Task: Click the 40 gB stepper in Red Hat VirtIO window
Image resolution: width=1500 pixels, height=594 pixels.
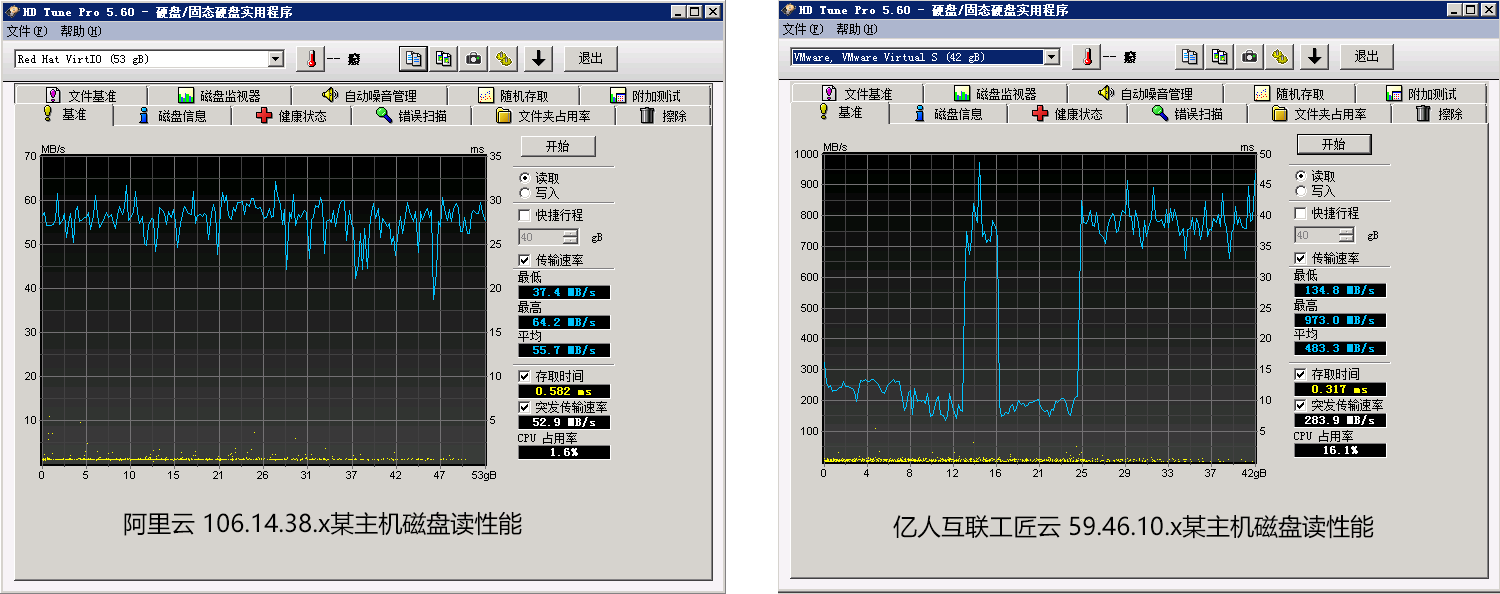Action: 570,237
